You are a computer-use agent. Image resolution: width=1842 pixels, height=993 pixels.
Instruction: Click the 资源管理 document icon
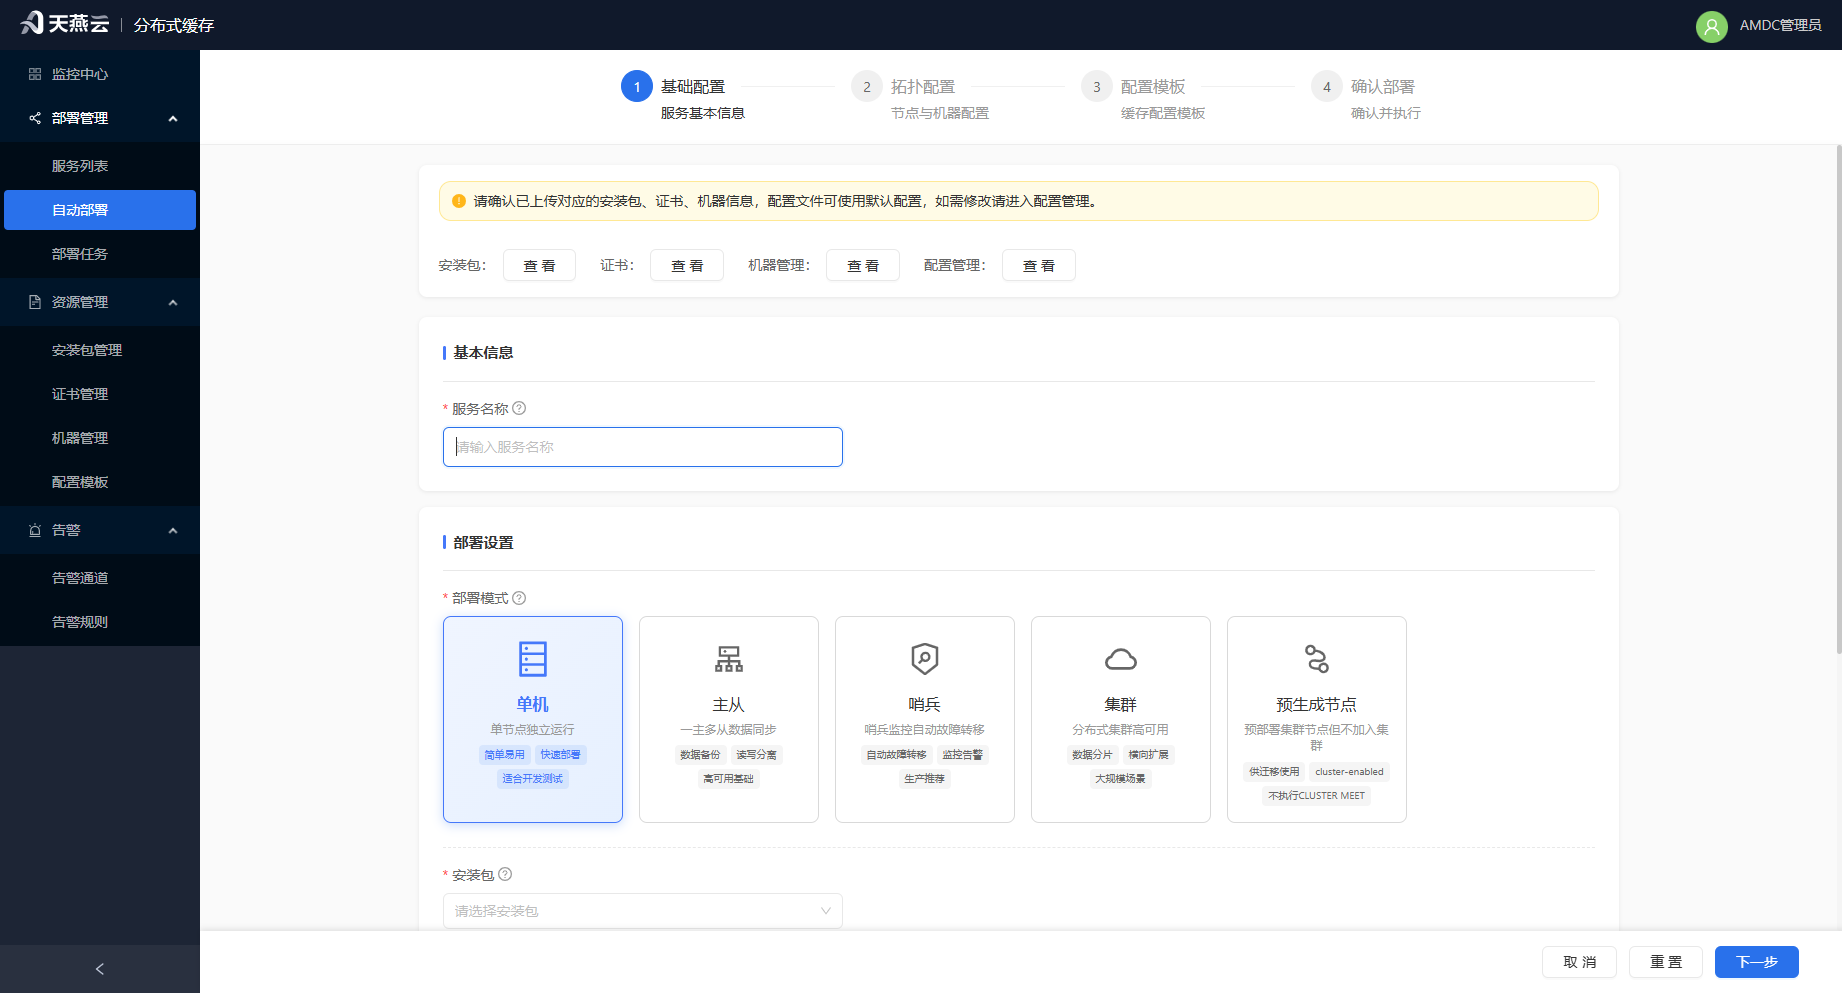point(35,302)
